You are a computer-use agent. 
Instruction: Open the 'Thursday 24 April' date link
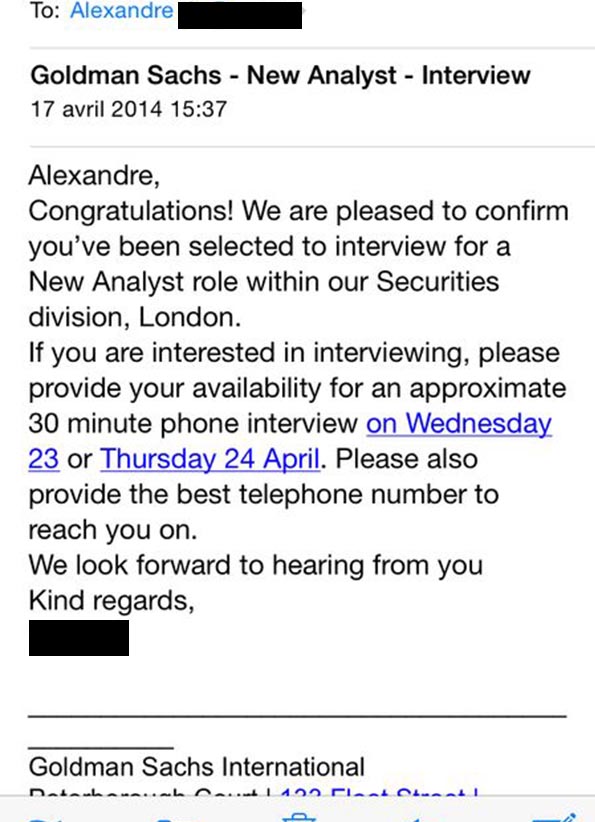coord(210,459)
